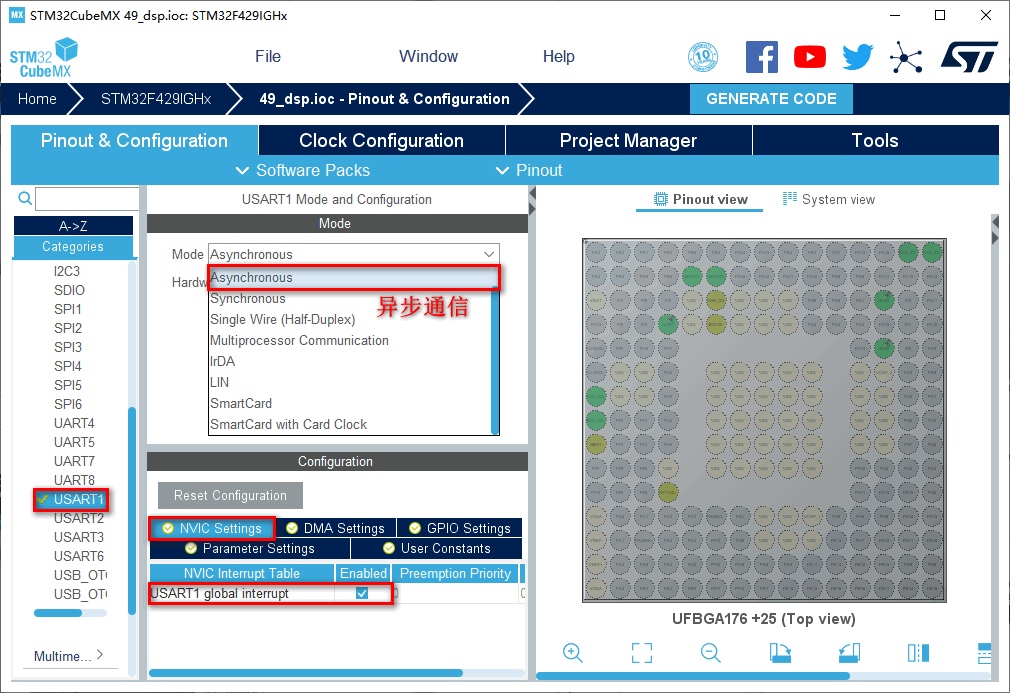Rotate the chip view clockwise
Viewport: 1010px width, 693px height.
[x=780, y=653]
